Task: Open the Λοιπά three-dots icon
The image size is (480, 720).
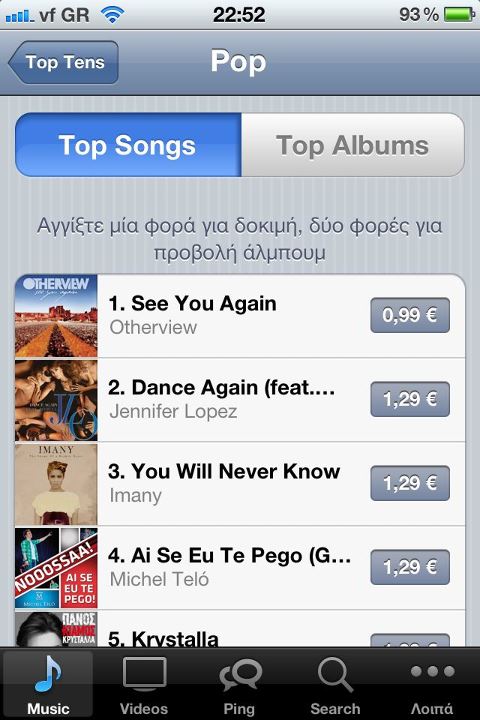Action: click(x=432, y=671)
